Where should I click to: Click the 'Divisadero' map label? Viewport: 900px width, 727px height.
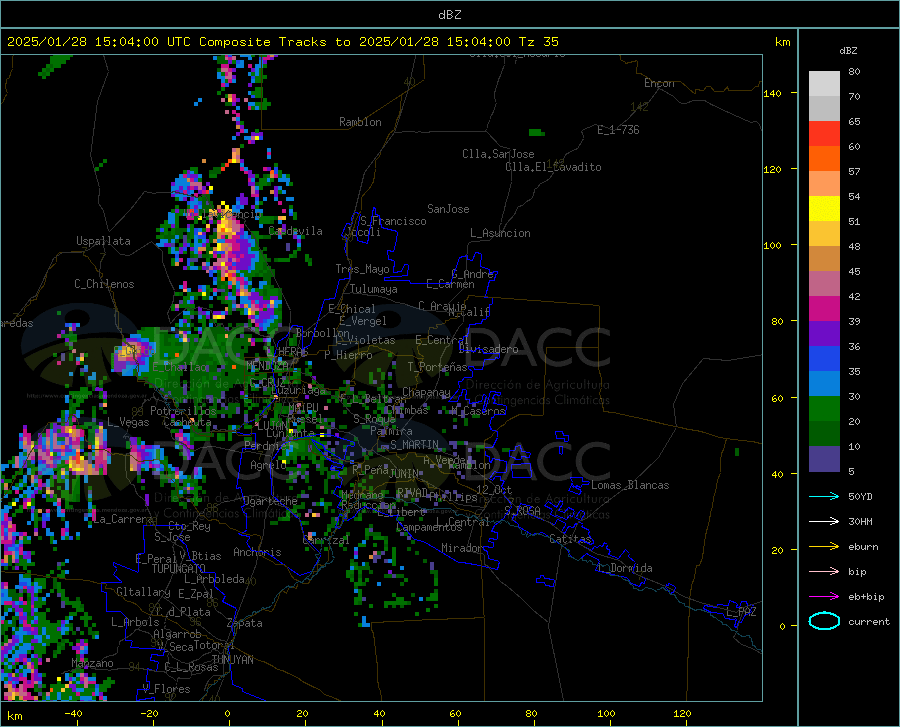click(x=488, y=349)
